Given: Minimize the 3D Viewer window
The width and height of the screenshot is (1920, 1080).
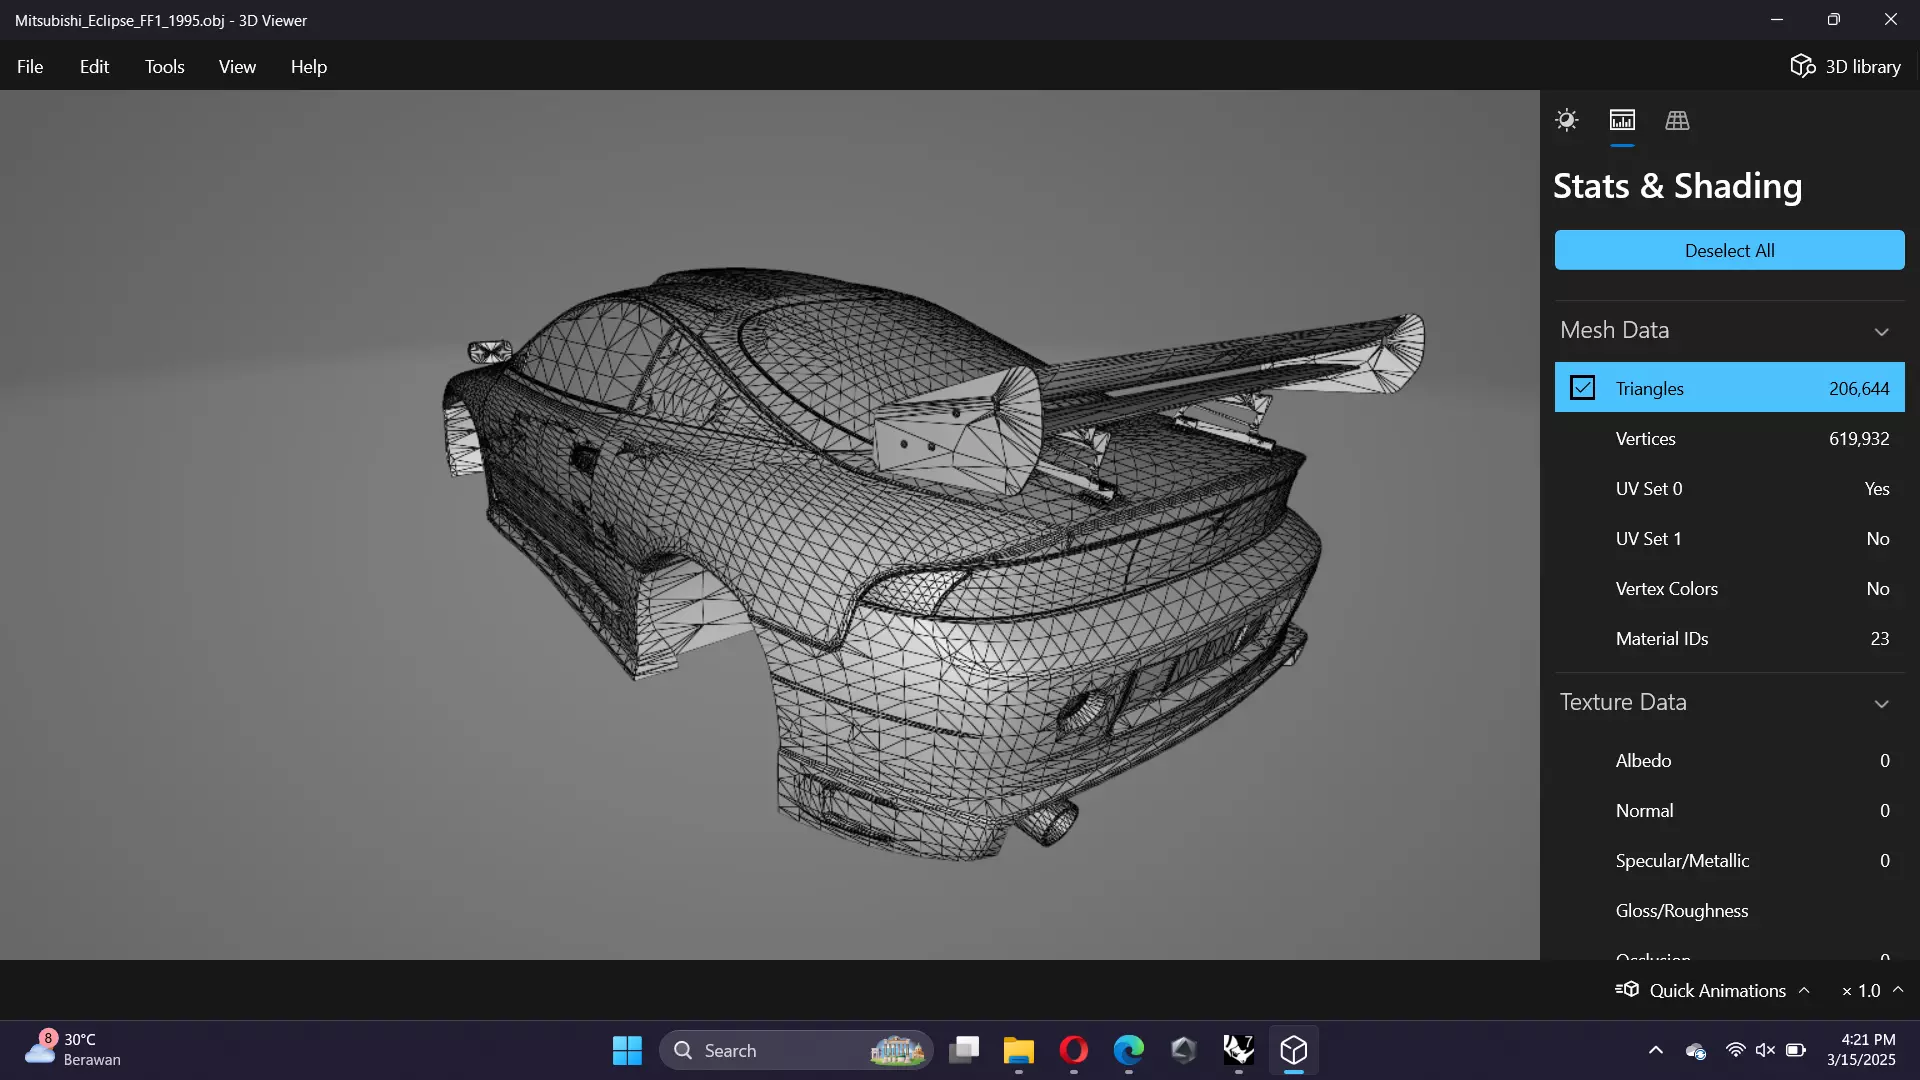Looking at the screenshot, I should tap(1776, 20).
